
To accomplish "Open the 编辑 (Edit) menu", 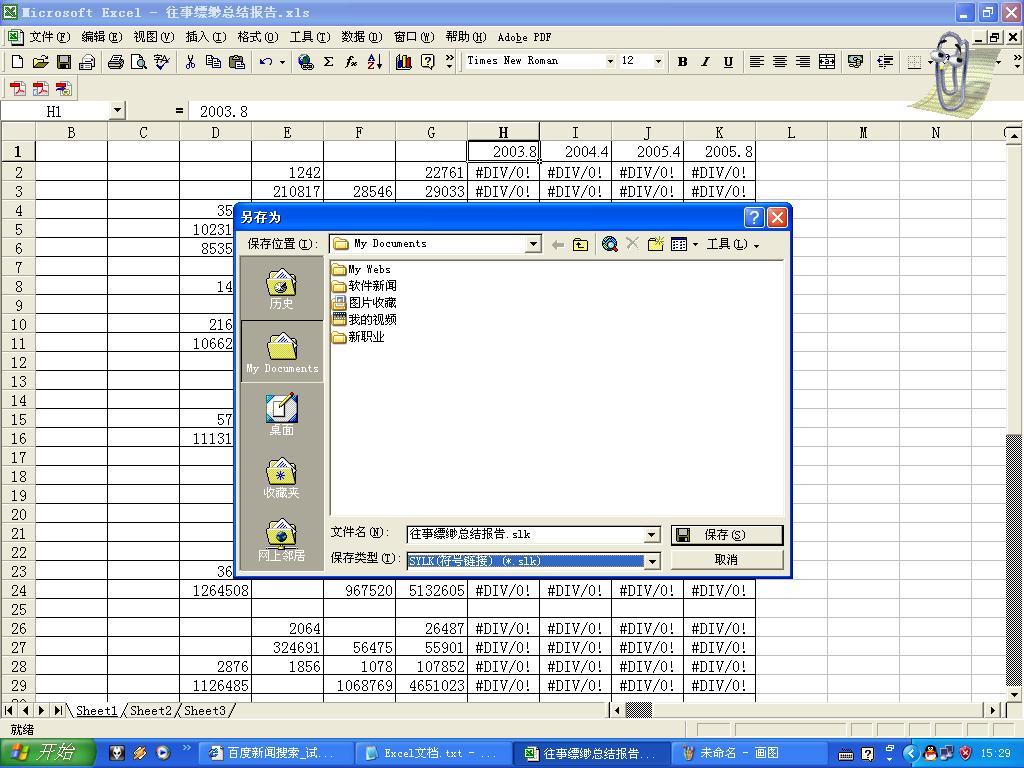I will (101, 37).
